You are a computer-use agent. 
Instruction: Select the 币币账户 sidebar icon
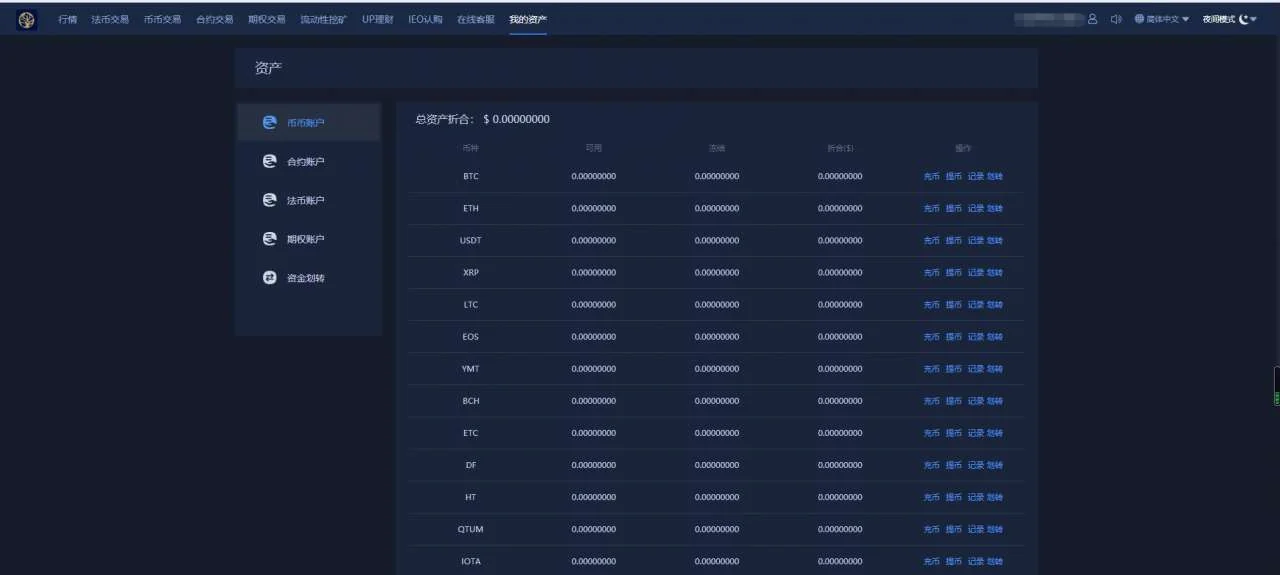click(269, 122)
